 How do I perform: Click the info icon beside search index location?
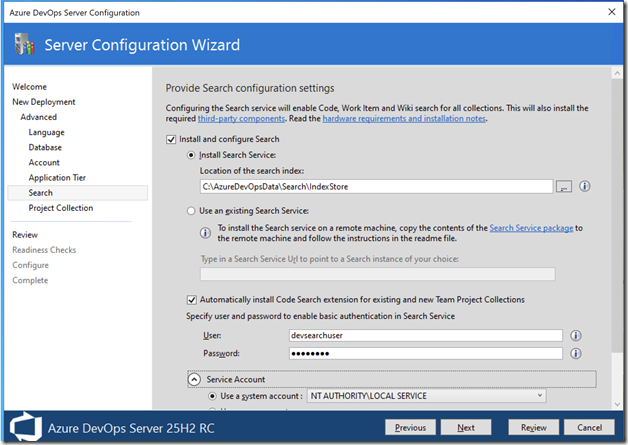tap(585, 186)
